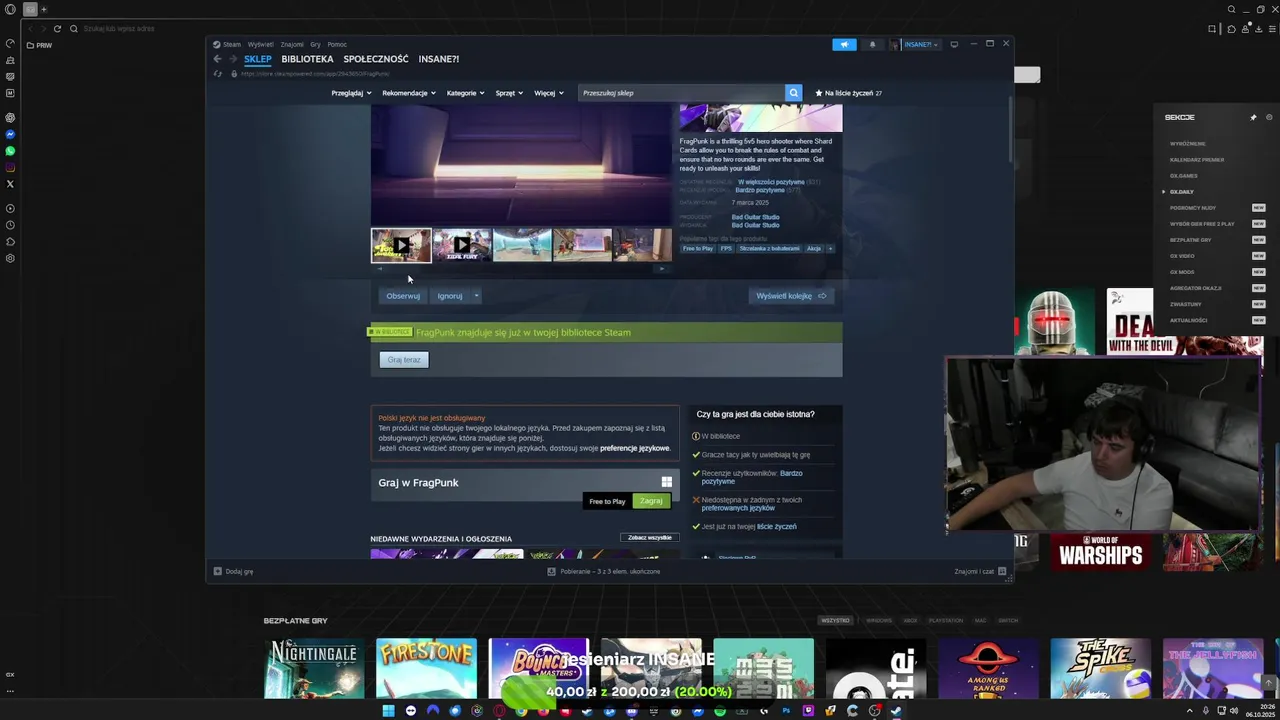Expand Kategorie store dropdown
The width and height of the screenshot is (1280, 720).
point(465,93)
